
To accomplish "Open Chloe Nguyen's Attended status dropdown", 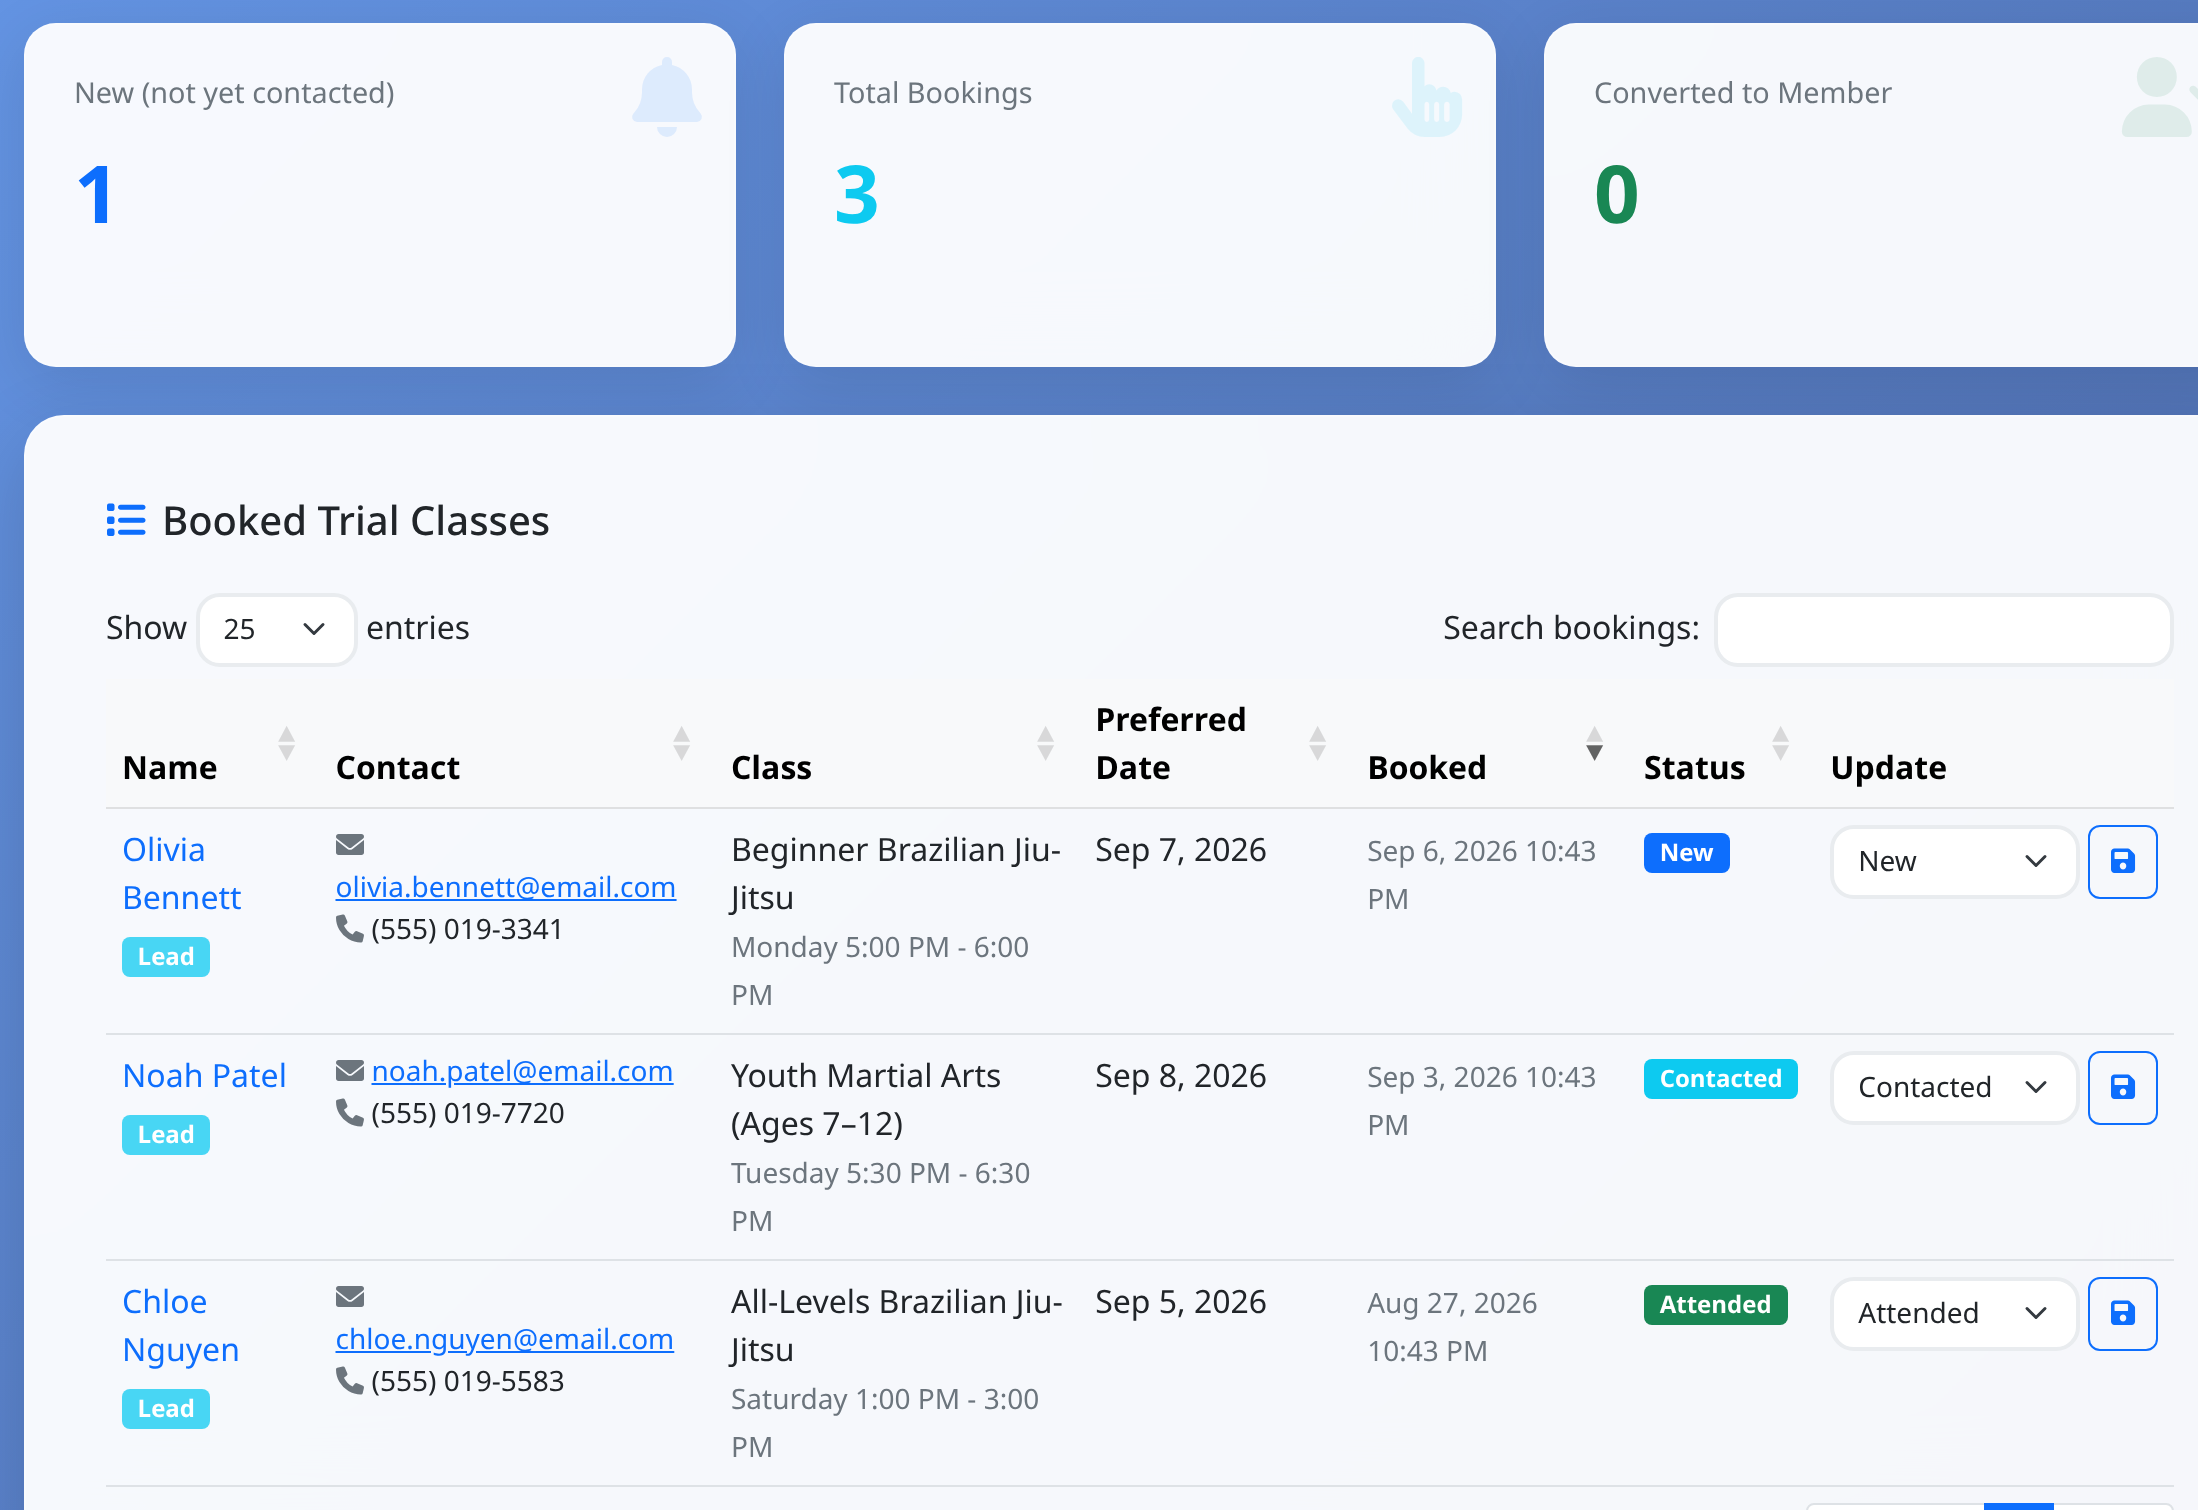I will [x=1954, y=1313].
